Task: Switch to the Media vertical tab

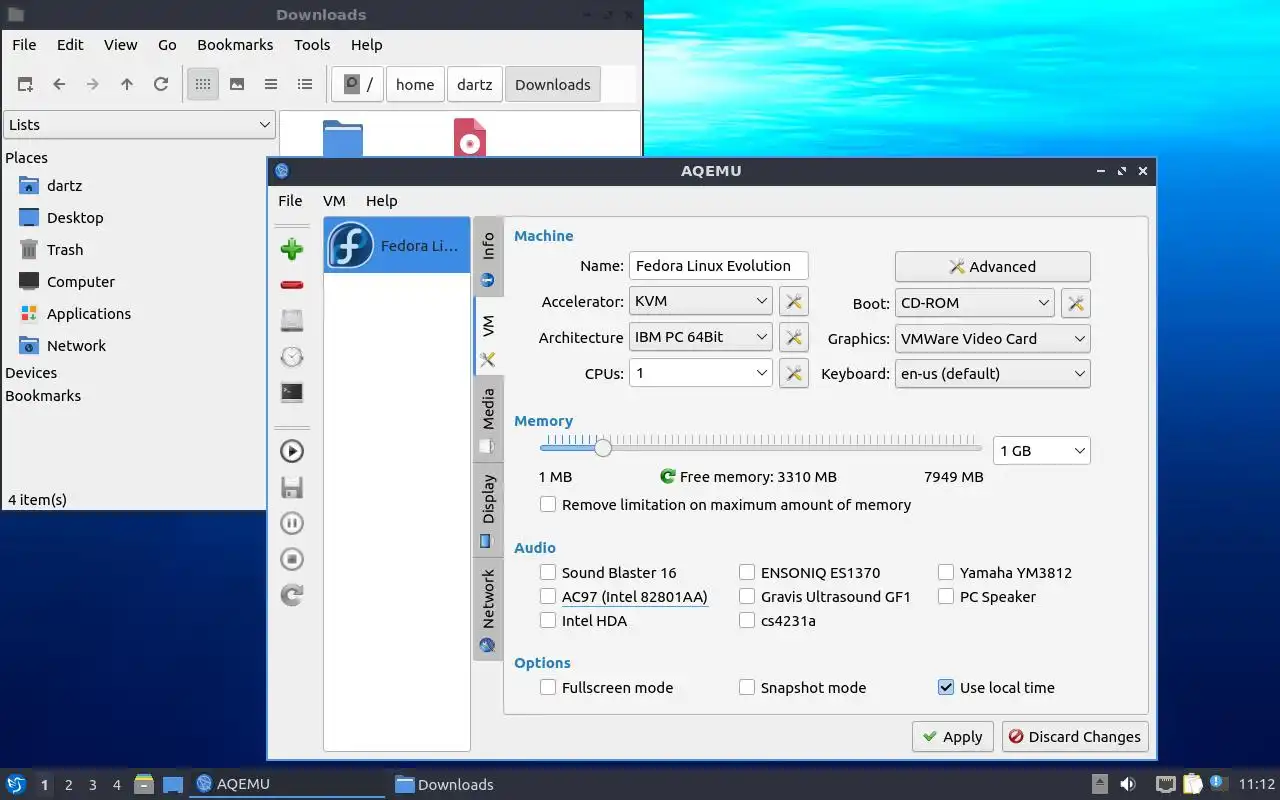Action: [x=488, y=421]
